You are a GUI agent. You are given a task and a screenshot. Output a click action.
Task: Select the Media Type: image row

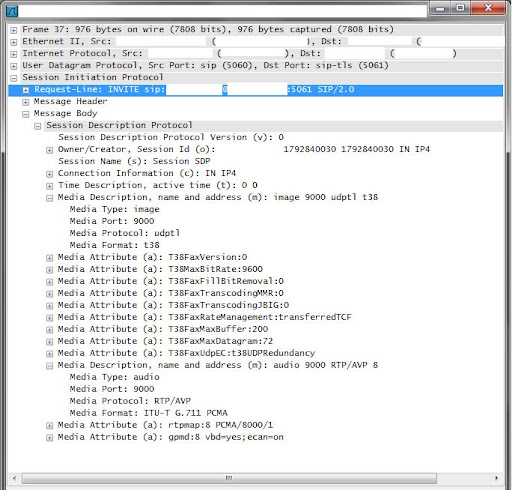114,209
